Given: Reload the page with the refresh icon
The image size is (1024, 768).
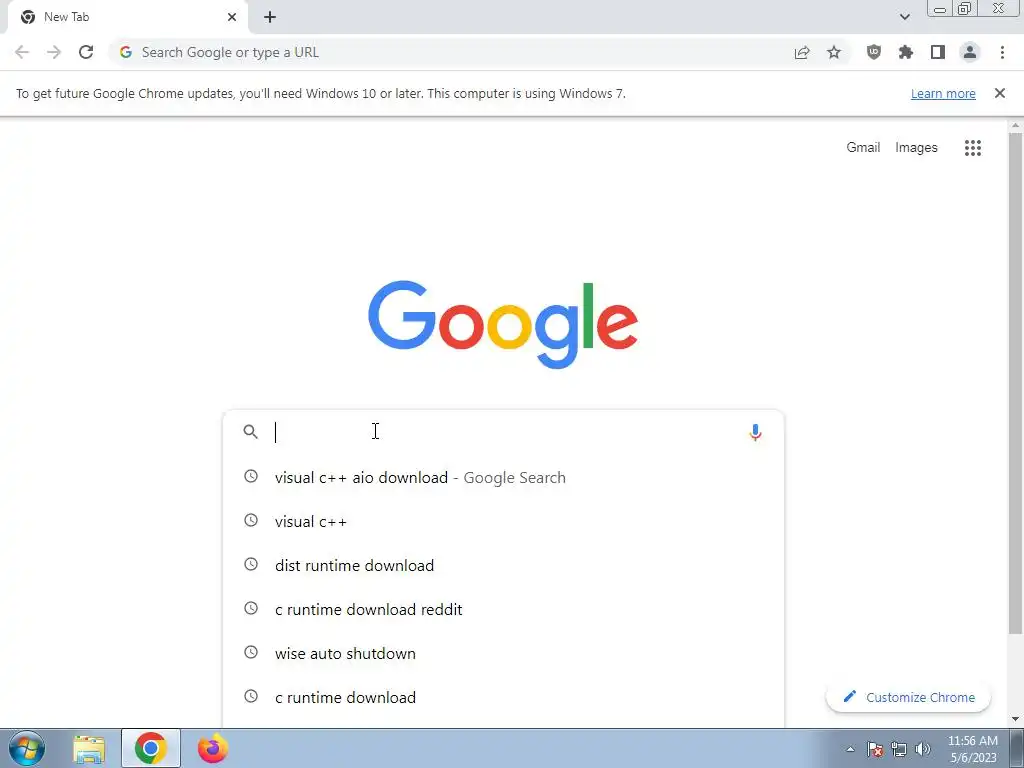Looking at the screenshot, I should click(x=86, y=52).
